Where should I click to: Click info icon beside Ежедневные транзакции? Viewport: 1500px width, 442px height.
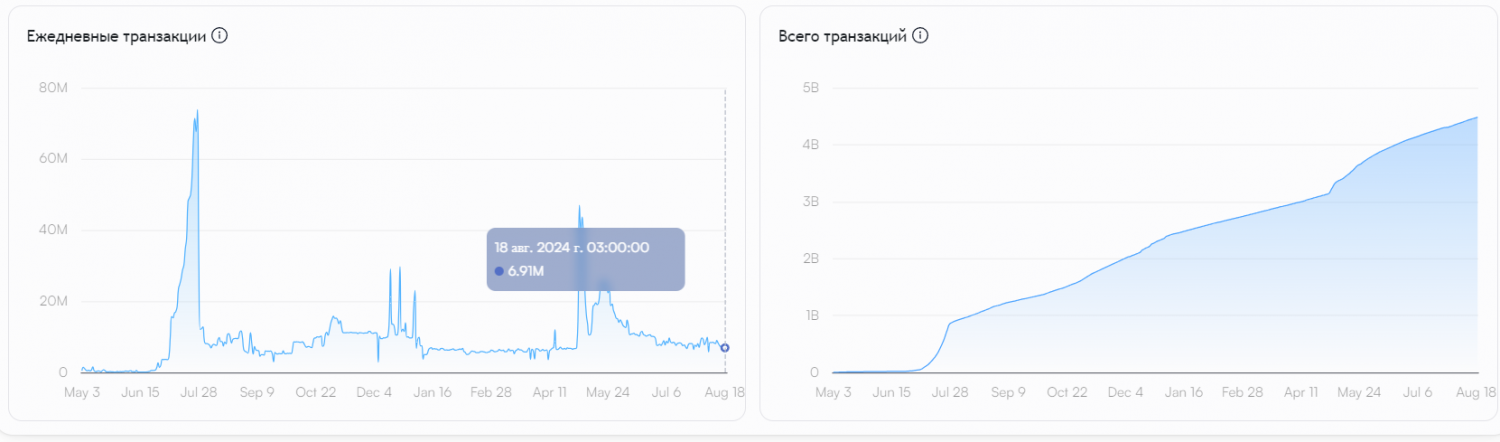(x=220, y=36)
